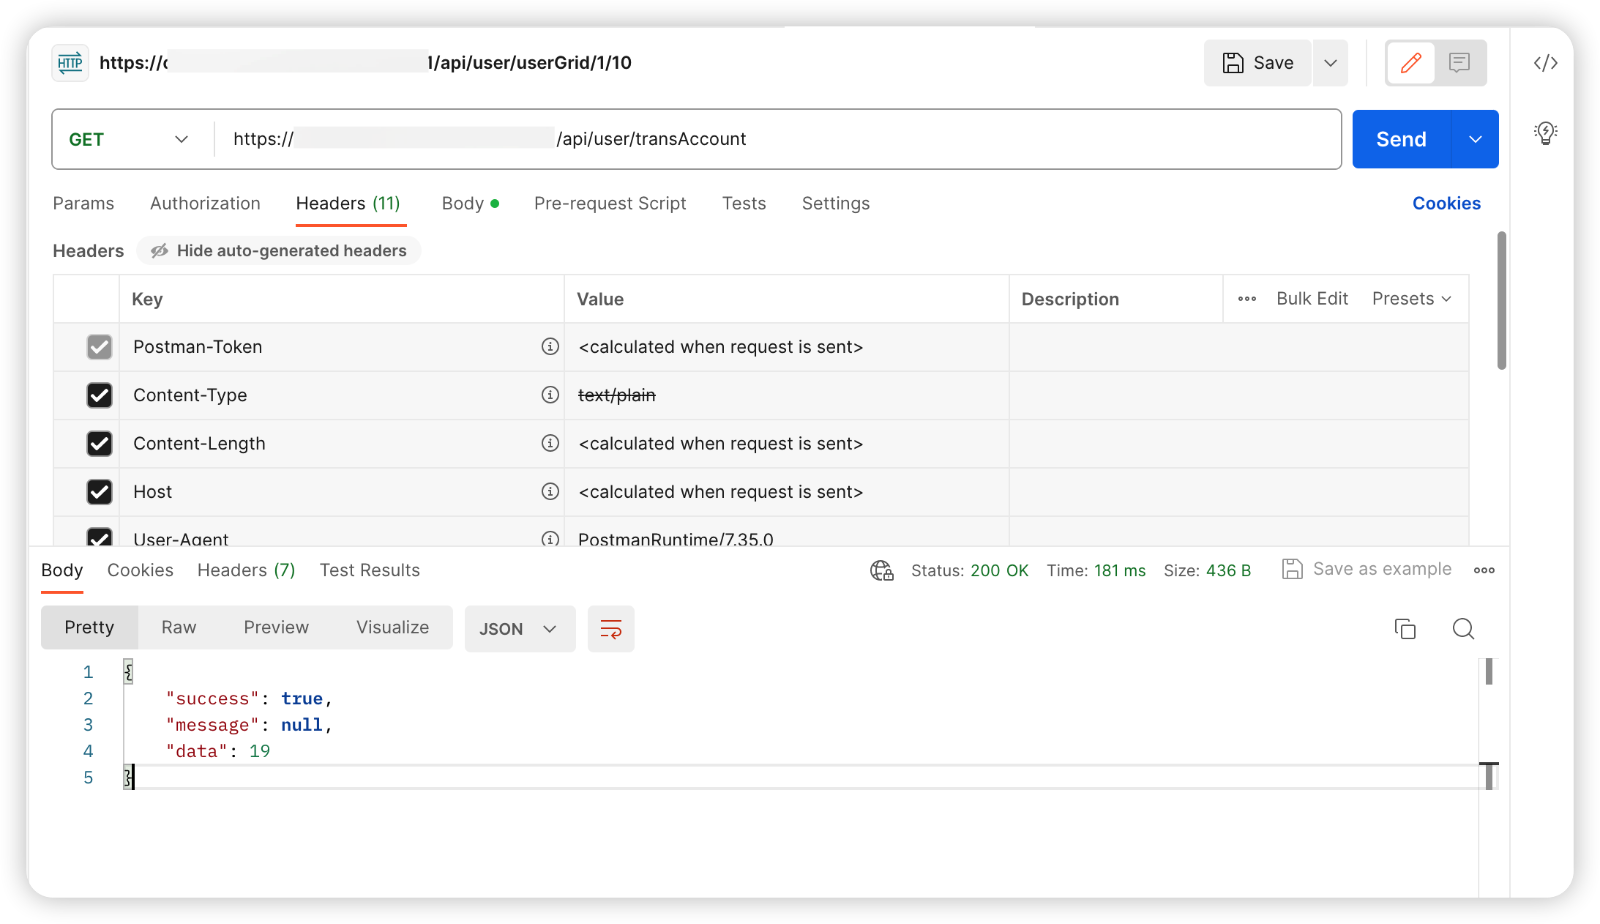Open the comments panel icon
The height and width of the screenshot is (924, 1600).
point(1460,63)
